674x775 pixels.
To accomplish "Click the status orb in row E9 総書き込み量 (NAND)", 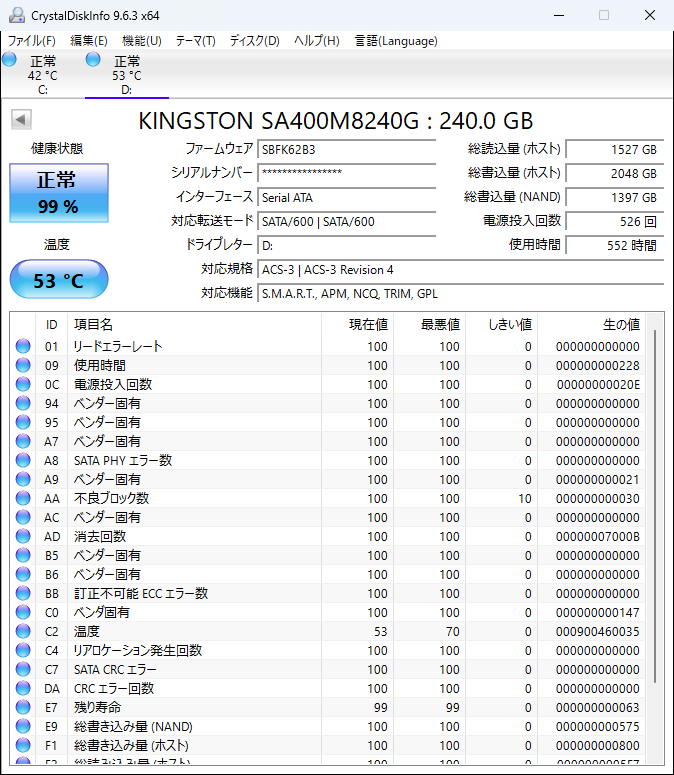I will click(23, 726).
